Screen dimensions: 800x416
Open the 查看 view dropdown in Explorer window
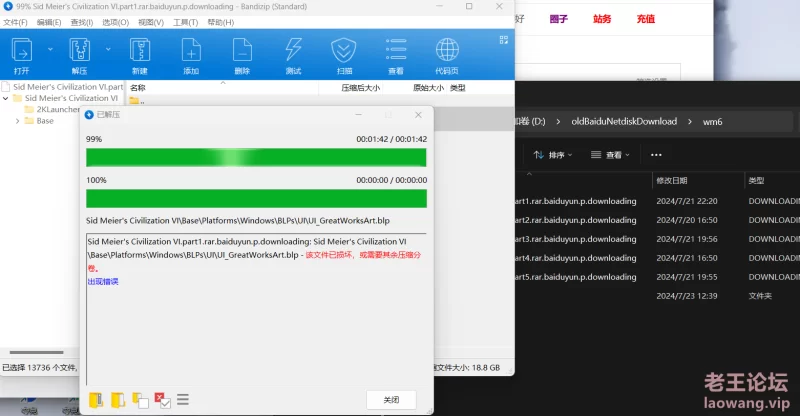[610, 155]
